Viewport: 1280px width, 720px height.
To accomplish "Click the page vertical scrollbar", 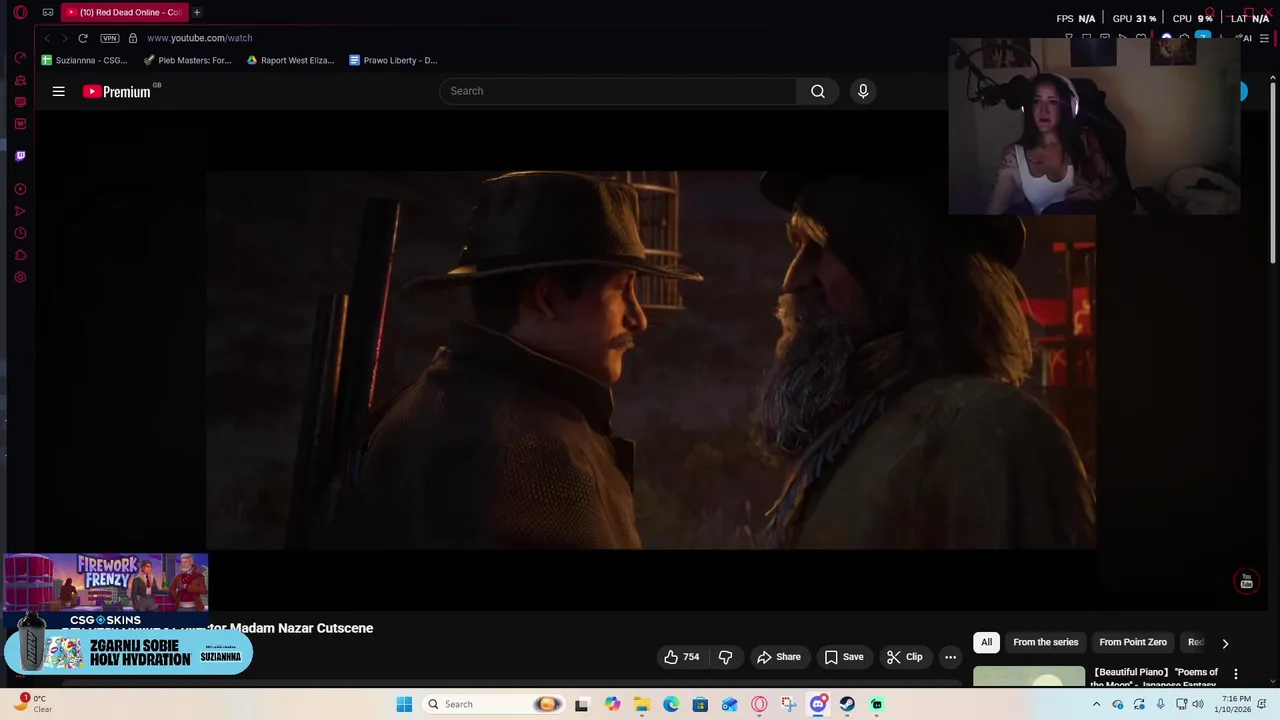I will (1273, 172).
